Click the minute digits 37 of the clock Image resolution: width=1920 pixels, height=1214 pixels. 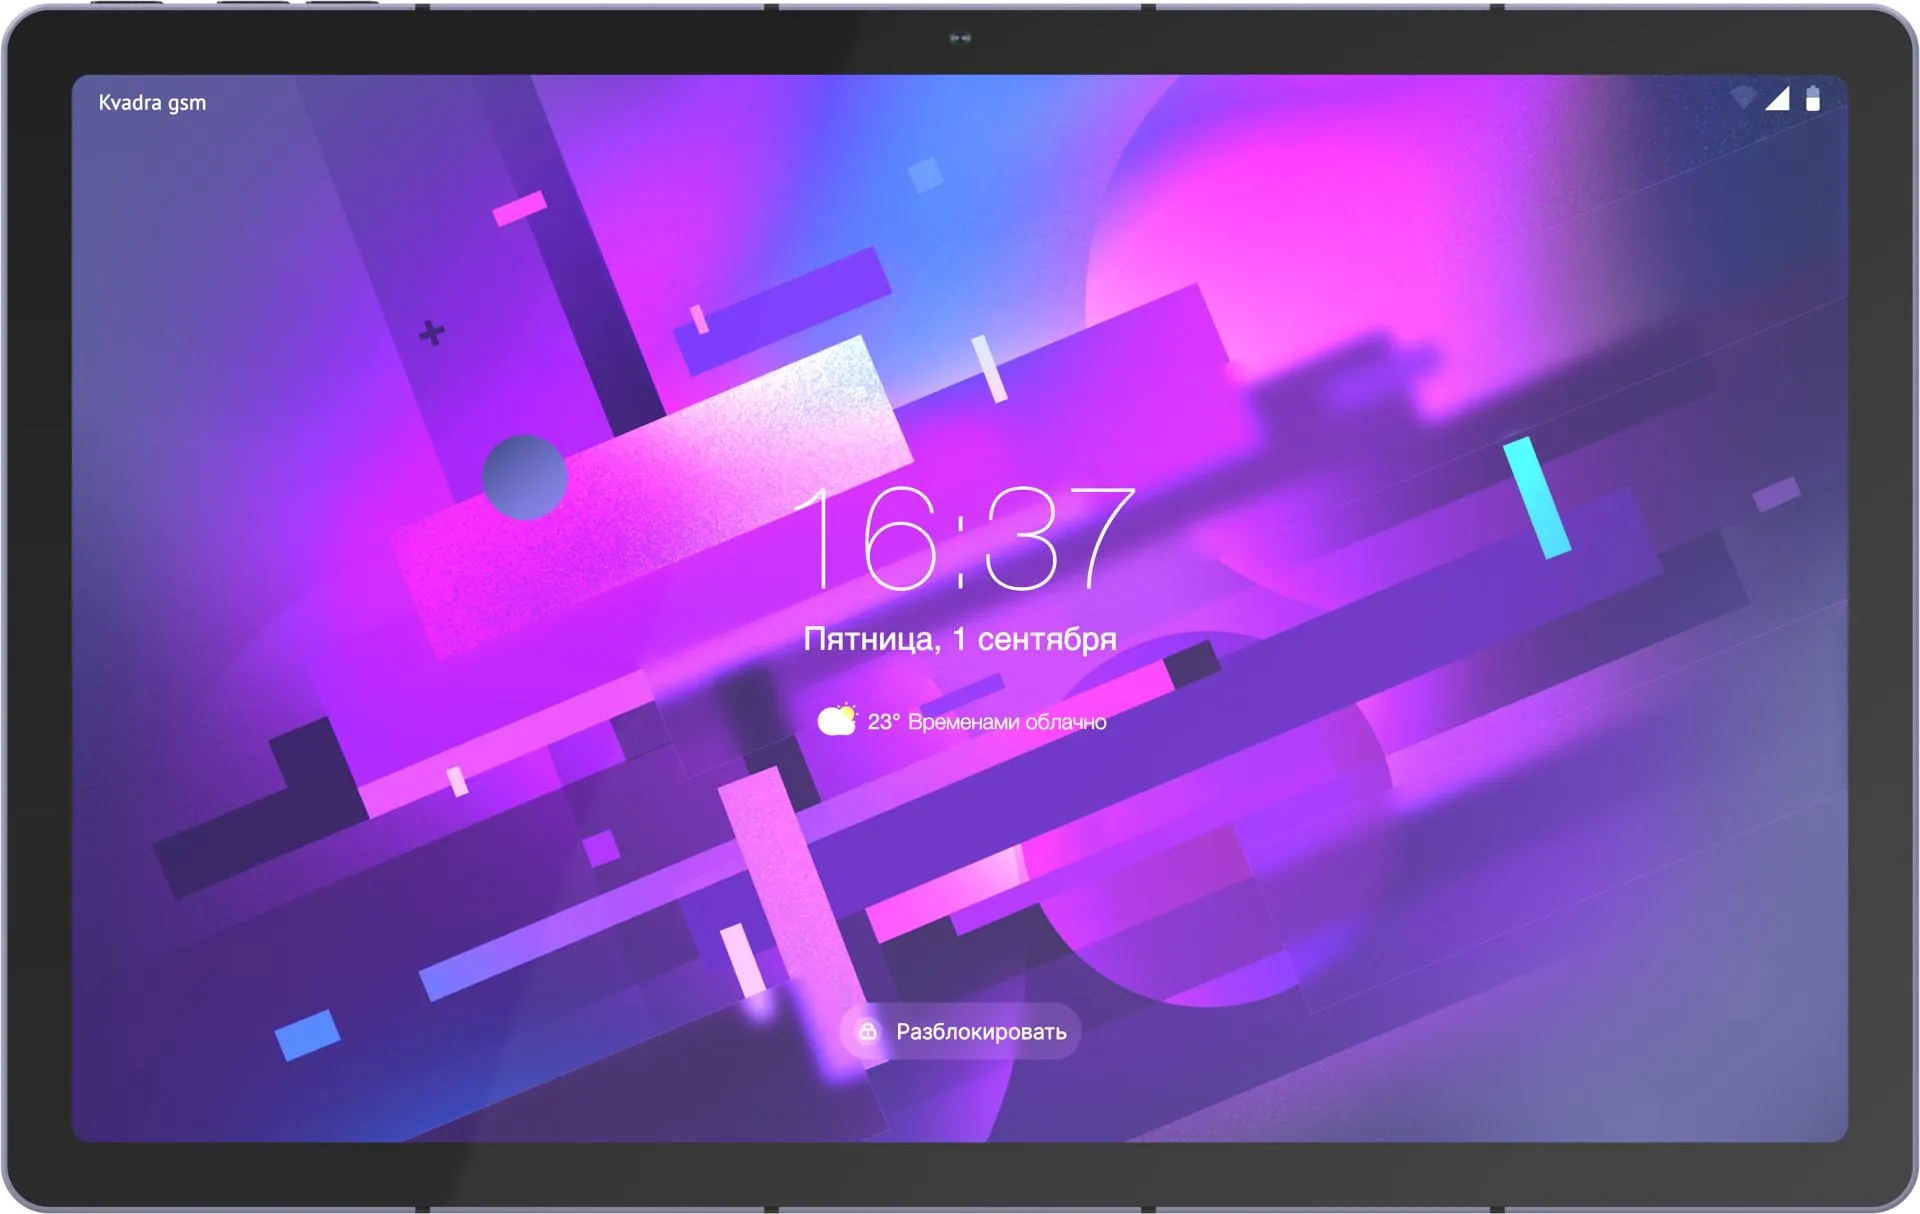point(1060,538)
